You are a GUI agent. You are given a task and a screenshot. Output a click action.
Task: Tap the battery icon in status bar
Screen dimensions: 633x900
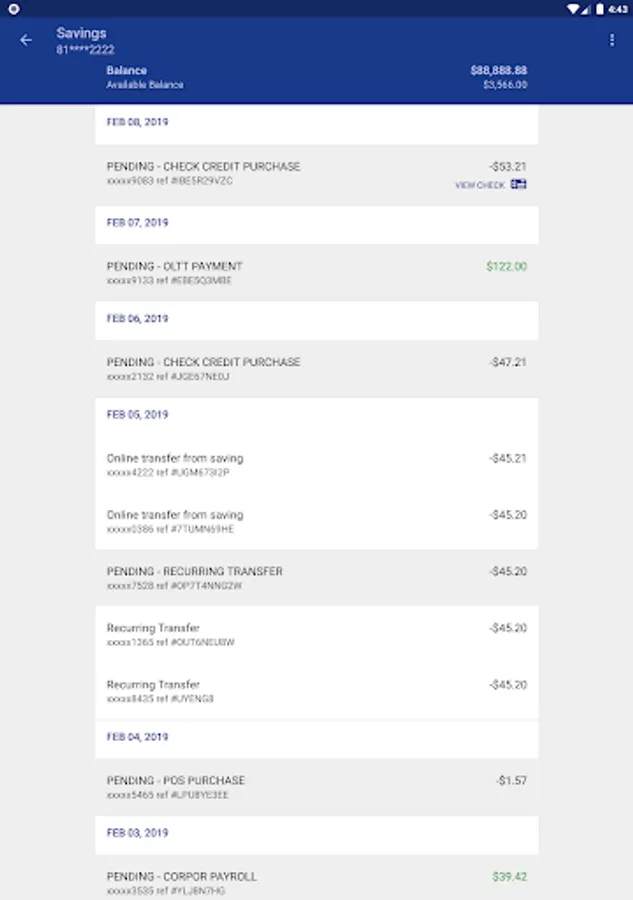click(x=598, y=8)
